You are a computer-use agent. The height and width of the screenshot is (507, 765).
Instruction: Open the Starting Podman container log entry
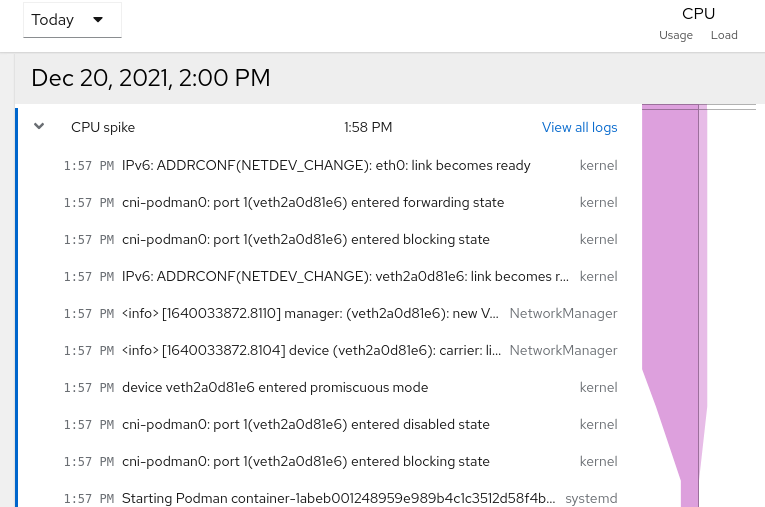click(x=338, y=498)
